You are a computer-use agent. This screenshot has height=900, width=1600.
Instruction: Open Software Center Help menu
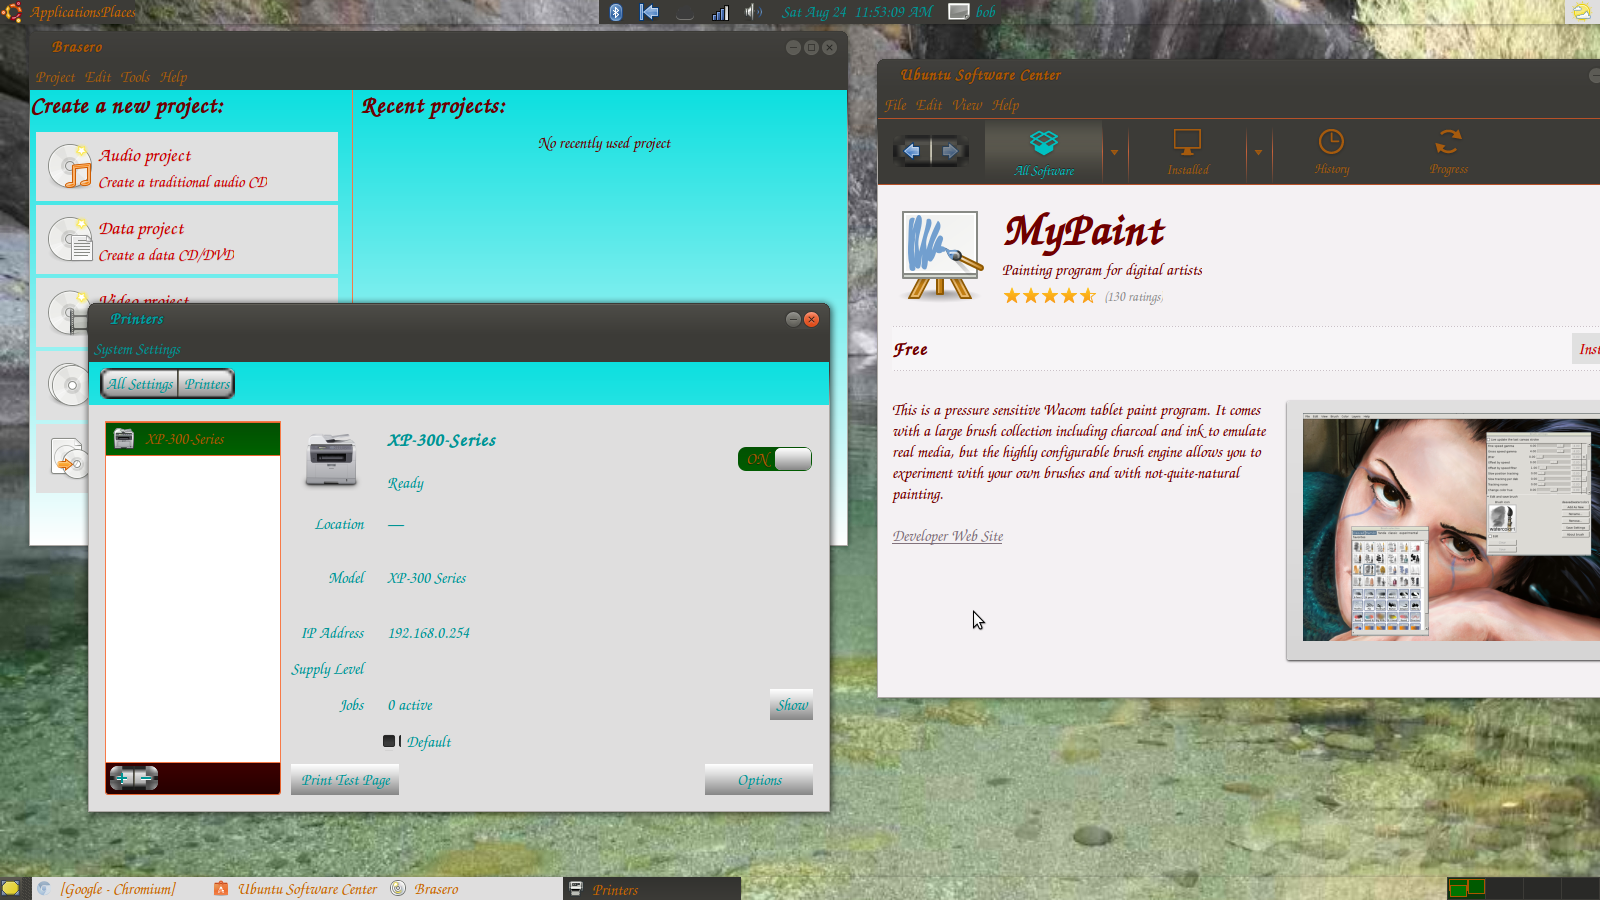coord(1006,105)
